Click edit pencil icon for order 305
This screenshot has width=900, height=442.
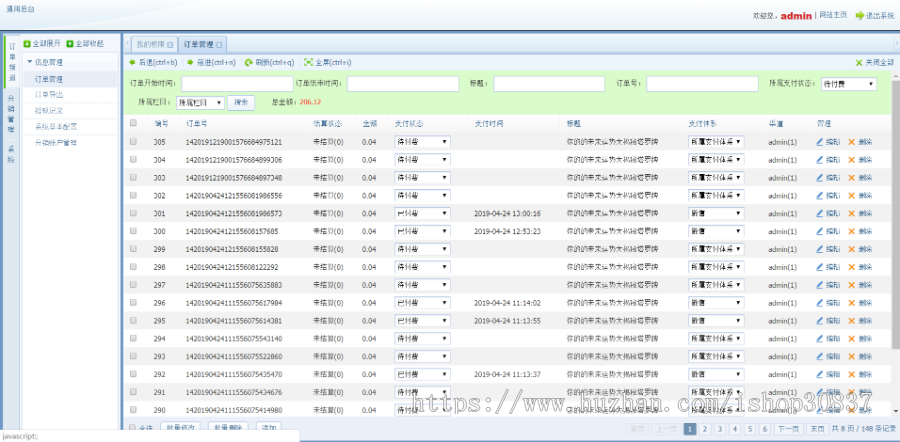point(820,142)
